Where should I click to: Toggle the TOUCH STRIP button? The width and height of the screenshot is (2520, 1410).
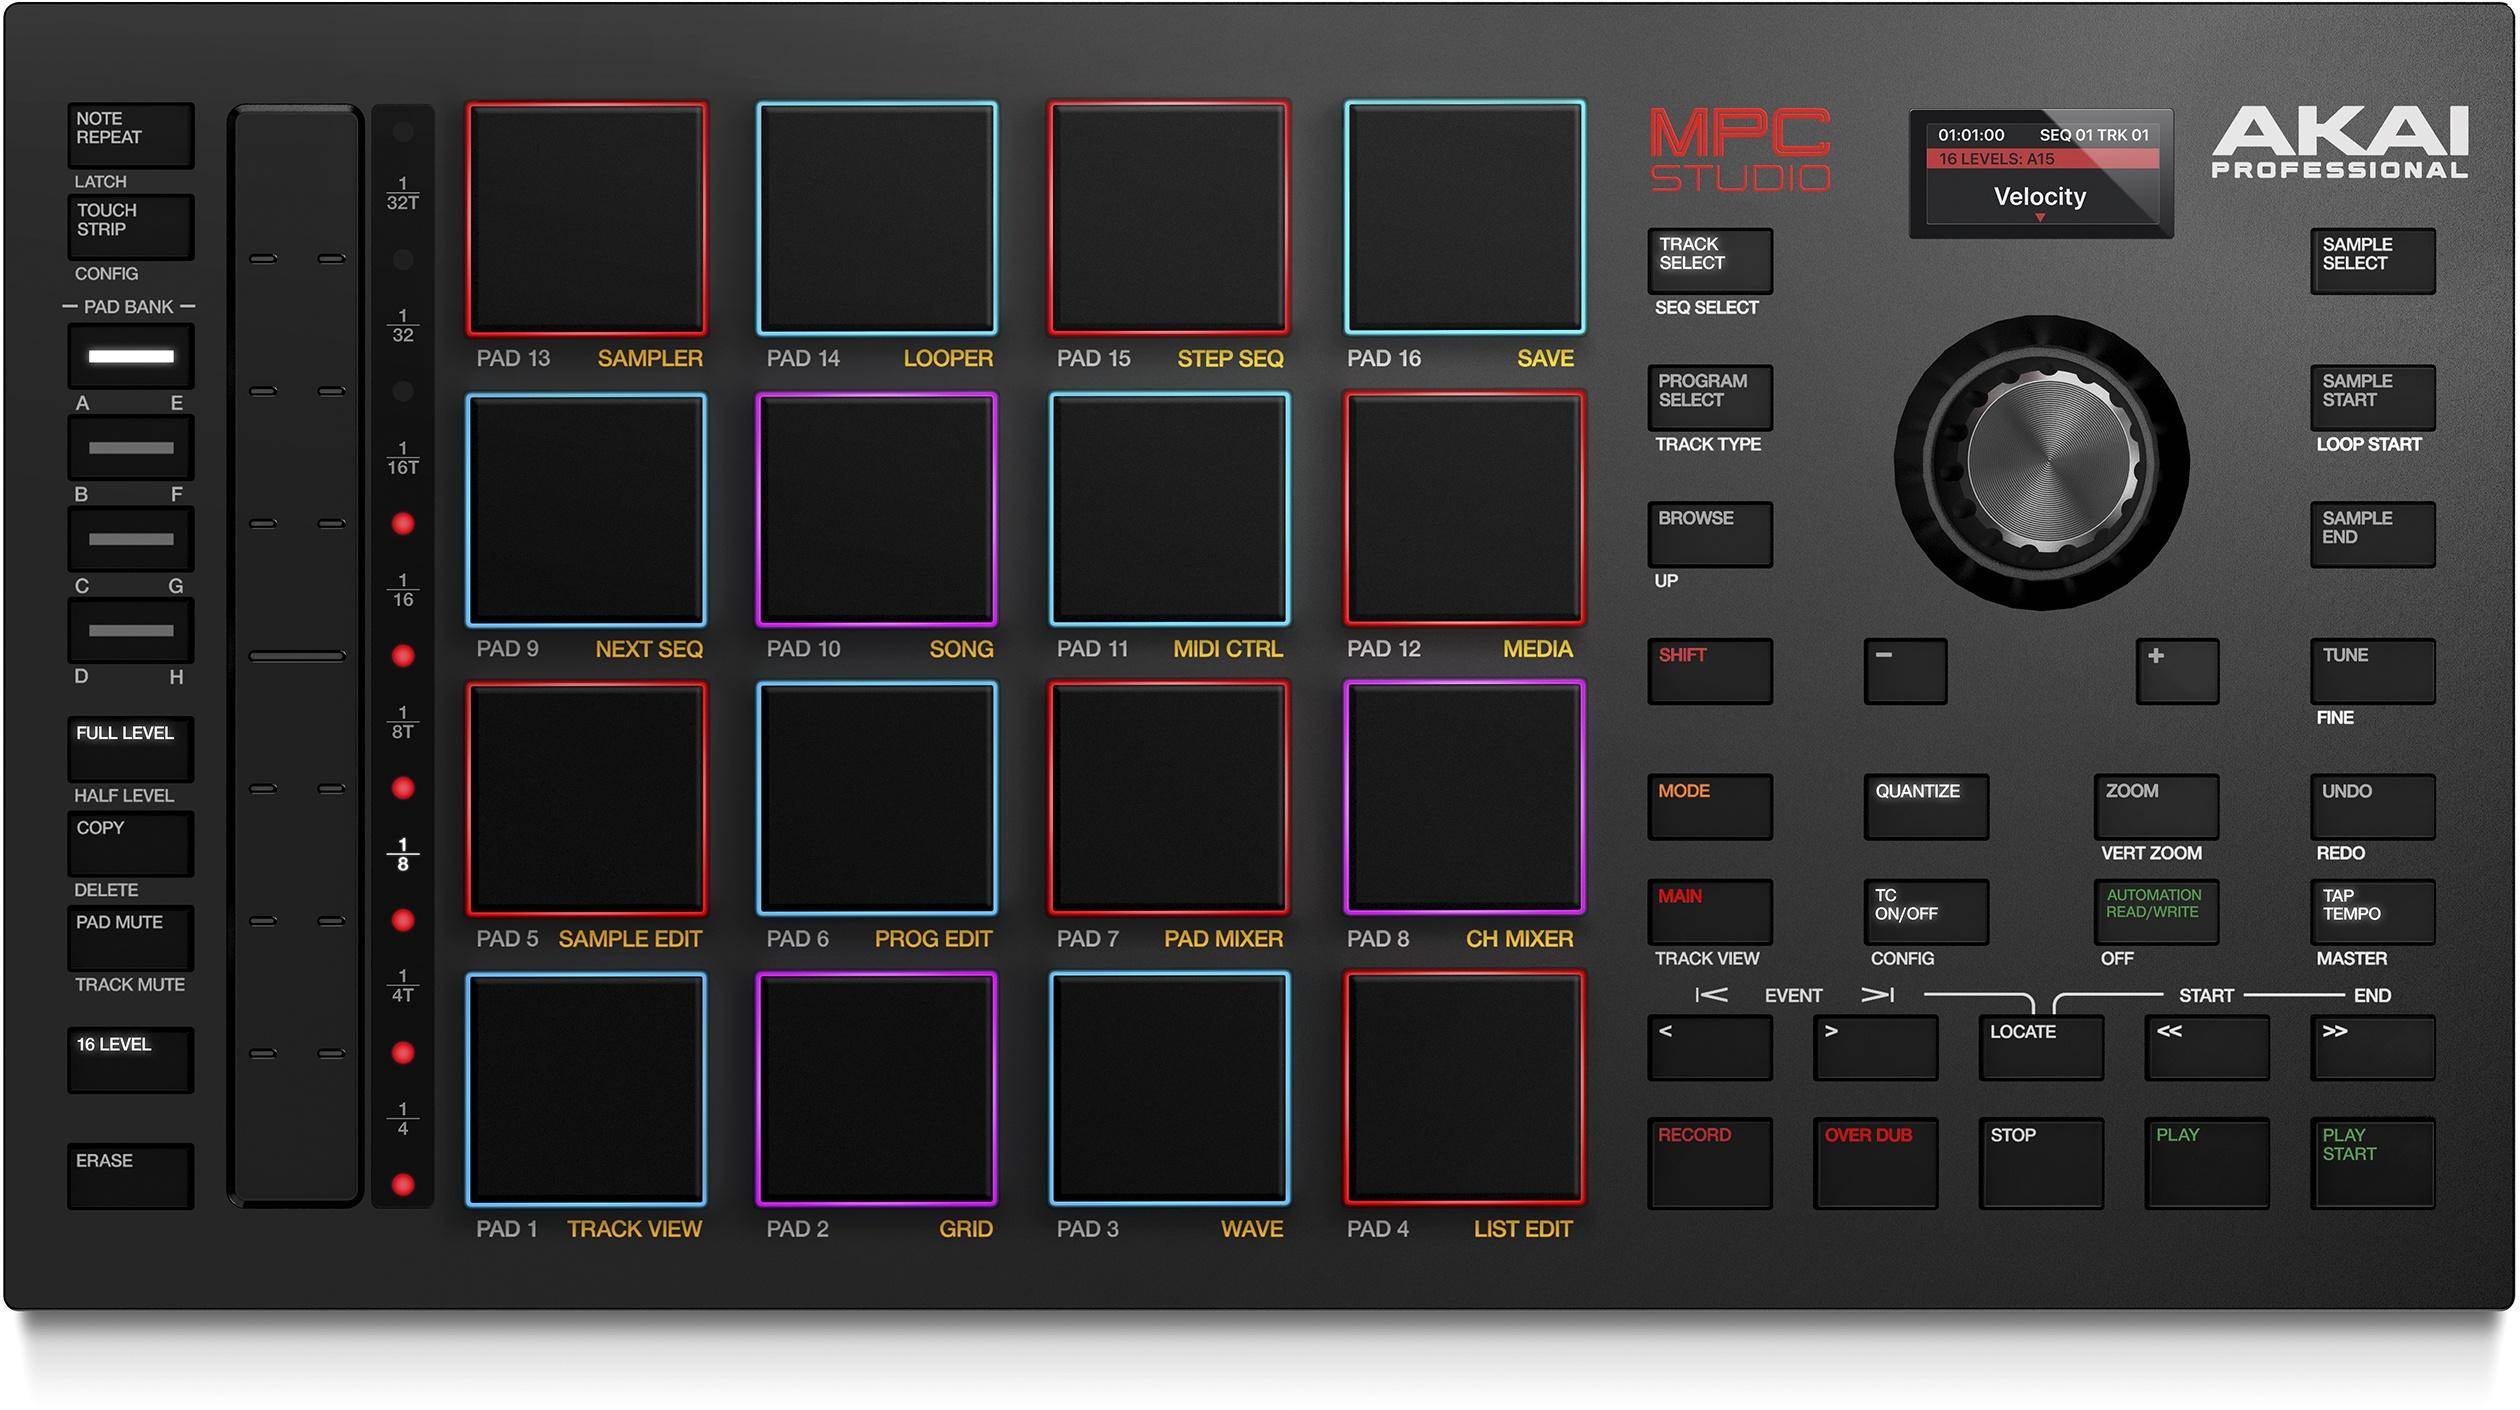click(x=131, y=227)
